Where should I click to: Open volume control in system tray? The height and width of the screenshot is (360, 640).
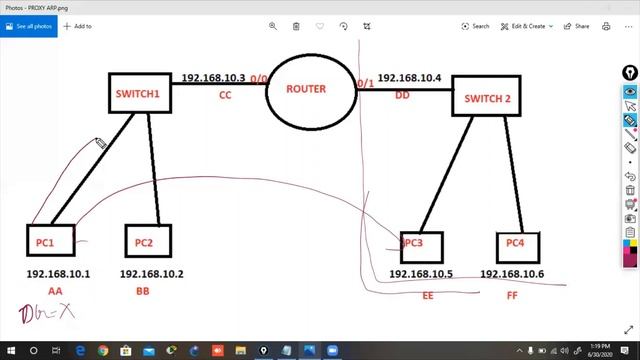pyautogui.click(x=565, y=351)
